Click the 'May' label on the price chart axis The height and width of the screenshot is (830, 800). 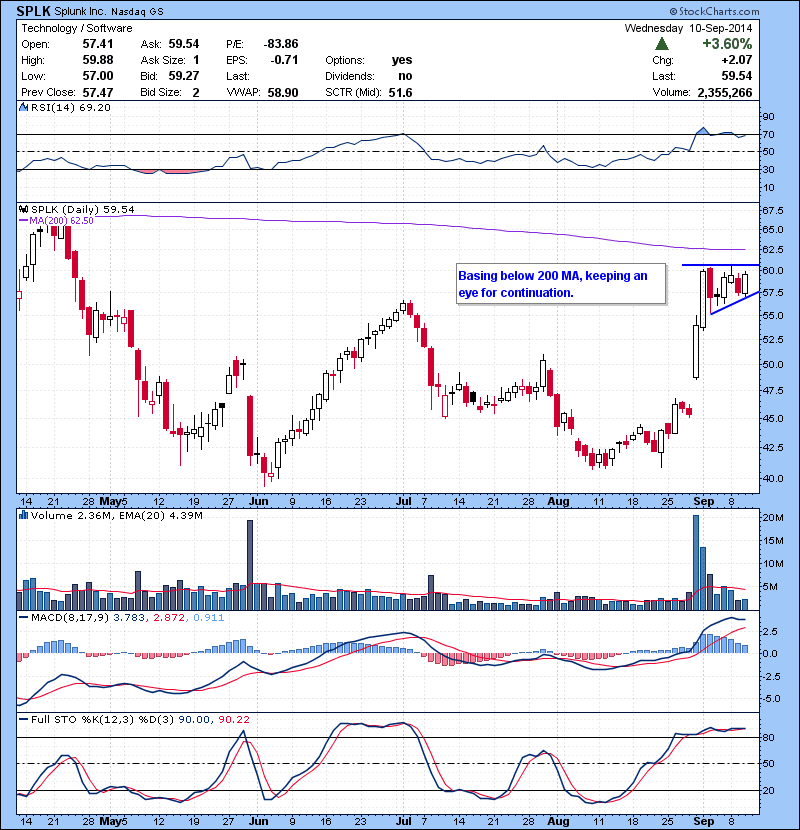pos(110,501)
